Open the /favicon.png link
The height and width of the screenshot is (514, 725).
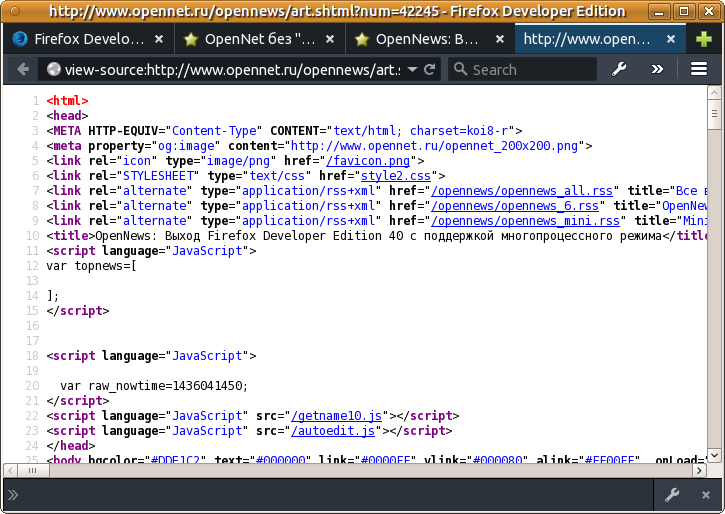370,161
